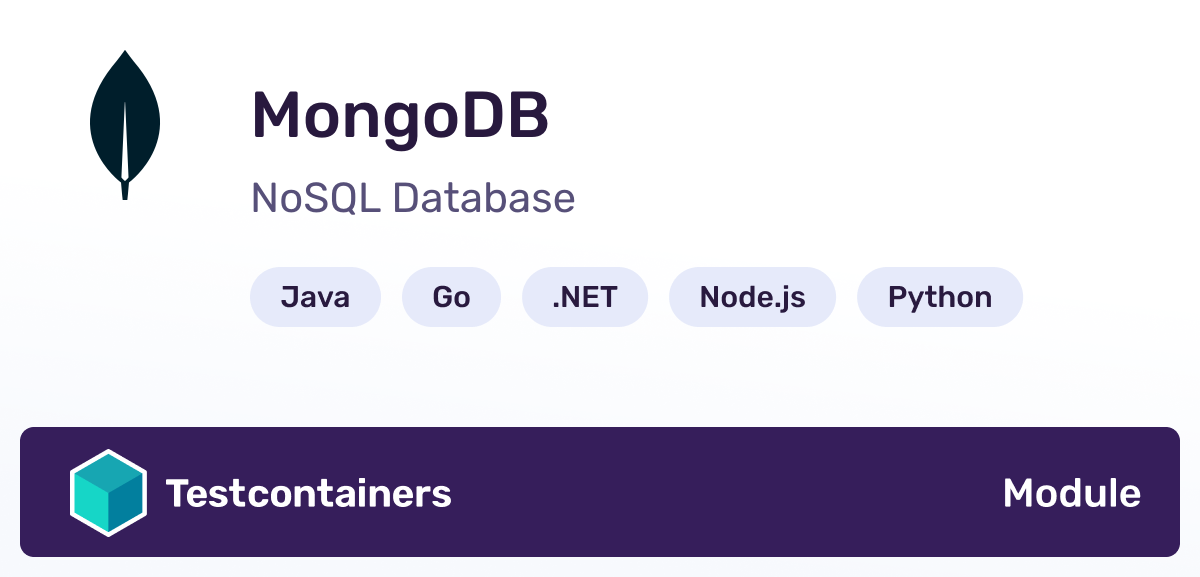Viewport: 1200px width, 577px height.
Task: Click the Module label in the banner
Action: 1071,494
